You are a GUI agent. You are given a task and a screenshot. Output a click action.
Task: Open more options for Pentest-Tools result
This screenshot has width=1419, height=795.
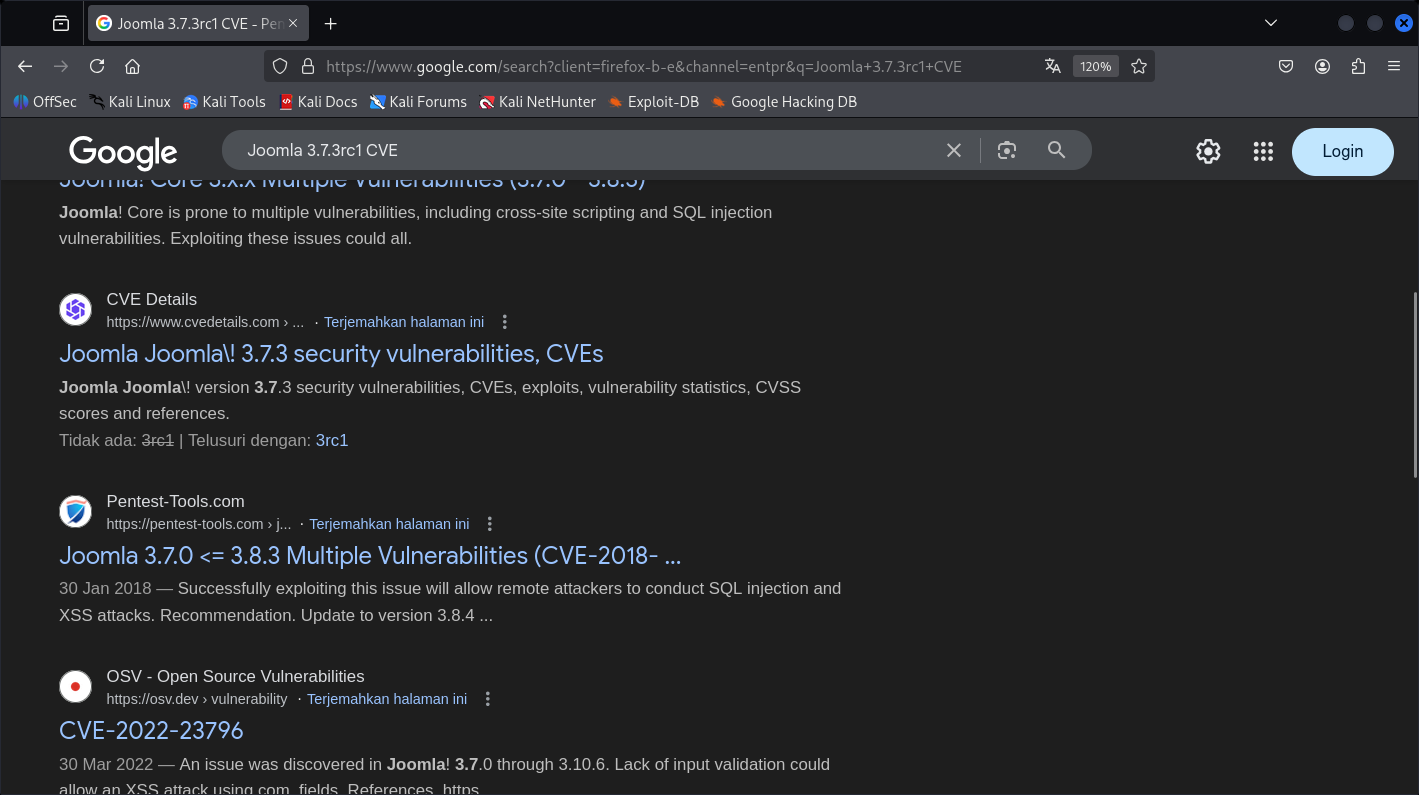[x=489, y=524]
